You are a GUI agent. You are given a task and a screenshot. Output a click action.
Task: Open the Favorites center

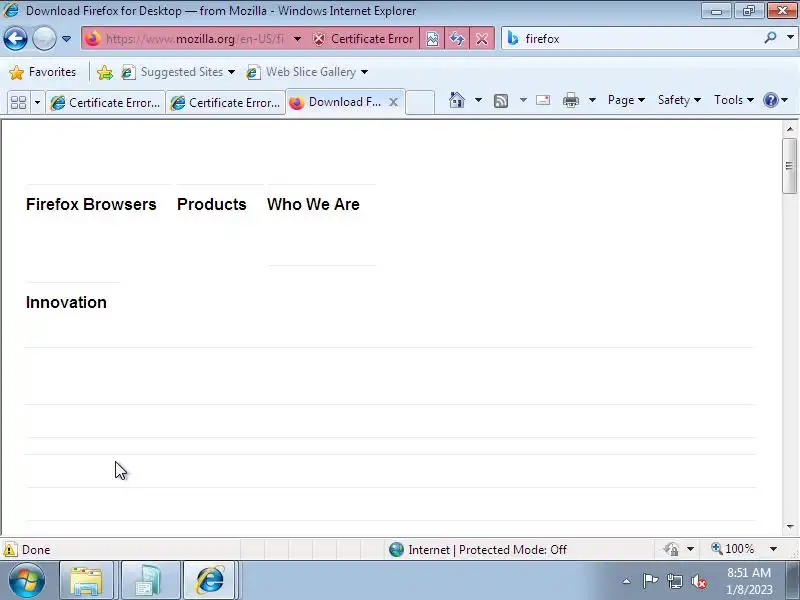(42, 72)
